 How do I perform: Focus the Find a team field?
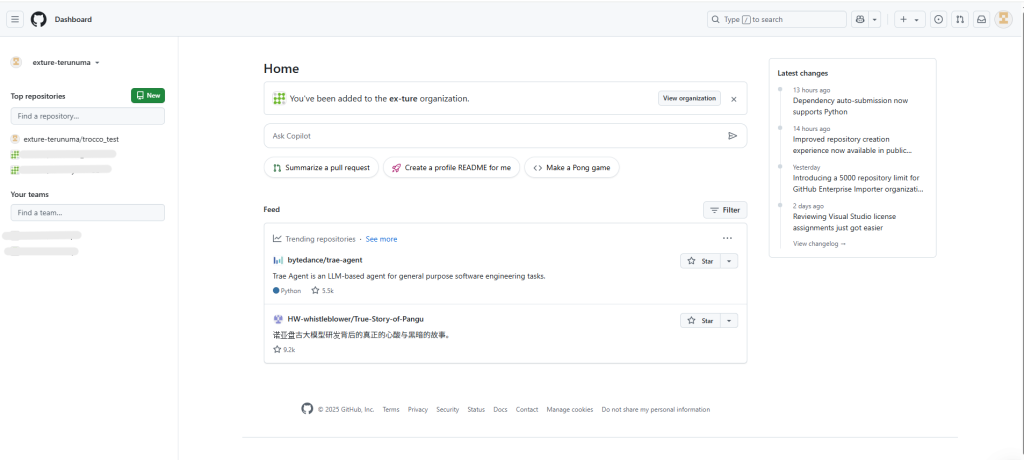point(88,212)
